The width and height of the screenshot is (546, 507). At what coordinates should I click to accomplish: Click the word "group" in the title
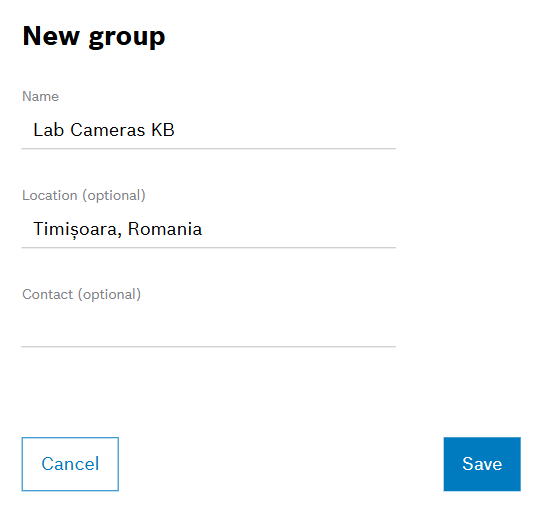(x=127, y=38)
